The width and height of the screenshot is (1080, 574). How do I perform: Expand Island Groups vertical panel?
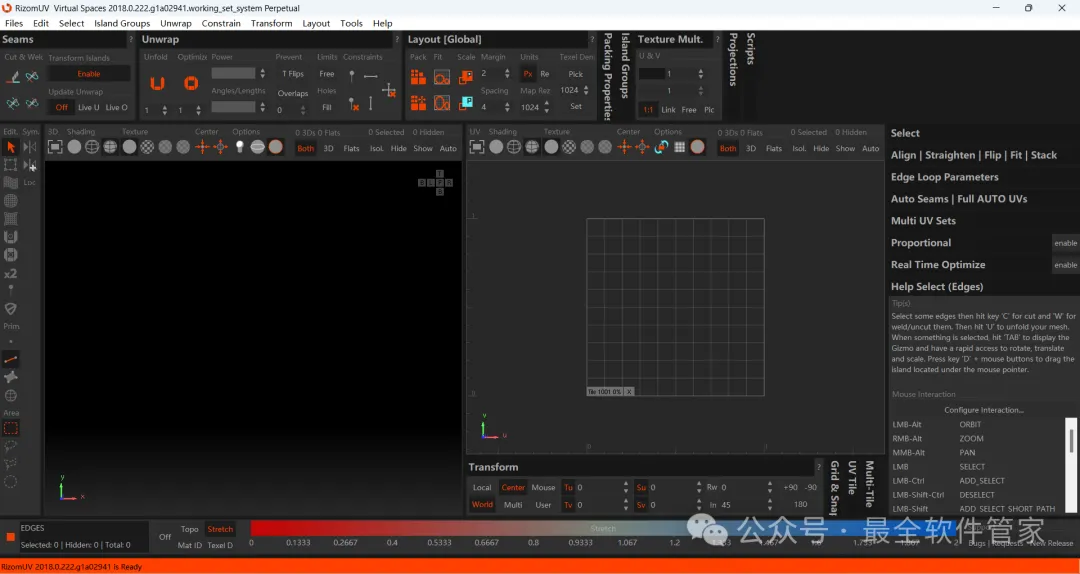click(625, 65)
